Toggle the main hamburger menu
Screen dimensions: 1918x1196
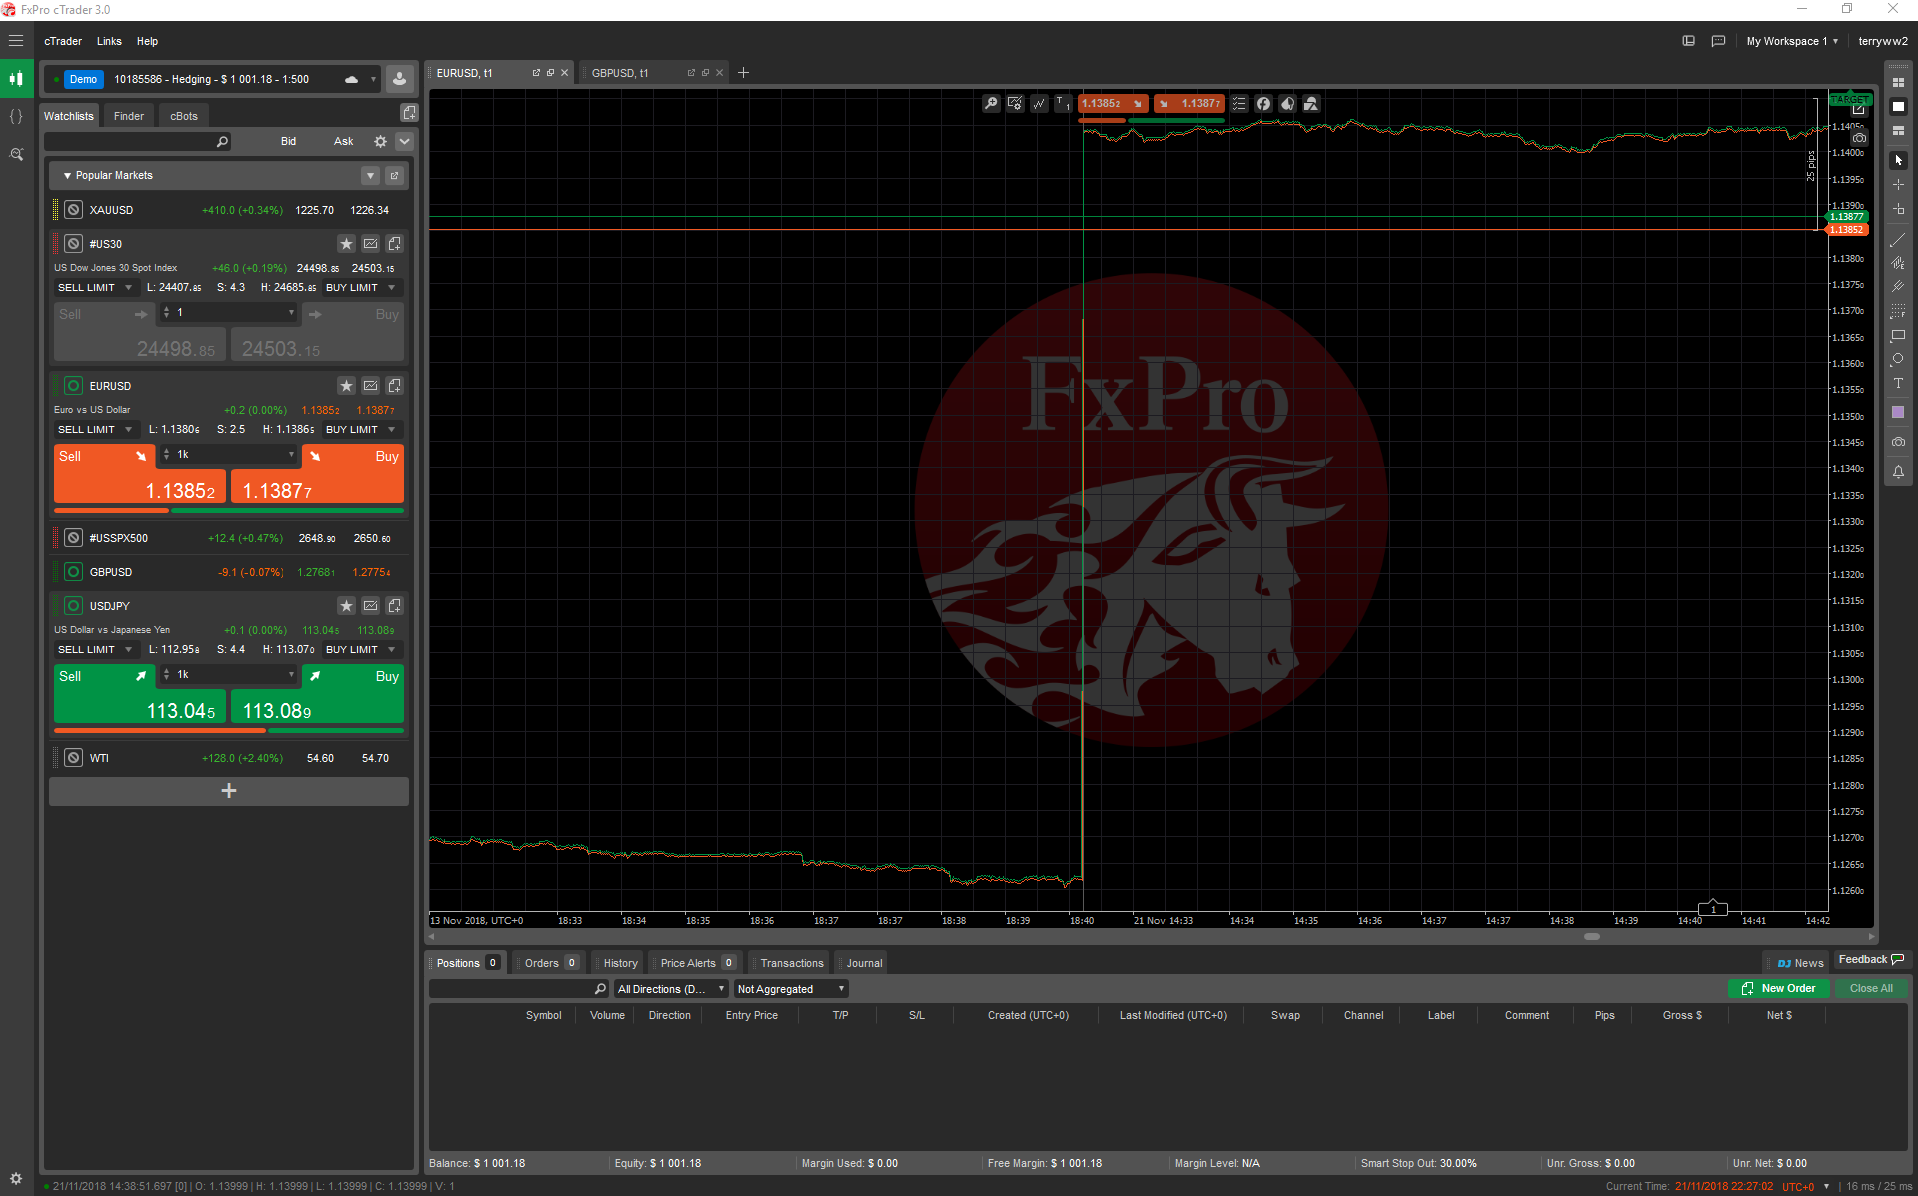(16, 41)
